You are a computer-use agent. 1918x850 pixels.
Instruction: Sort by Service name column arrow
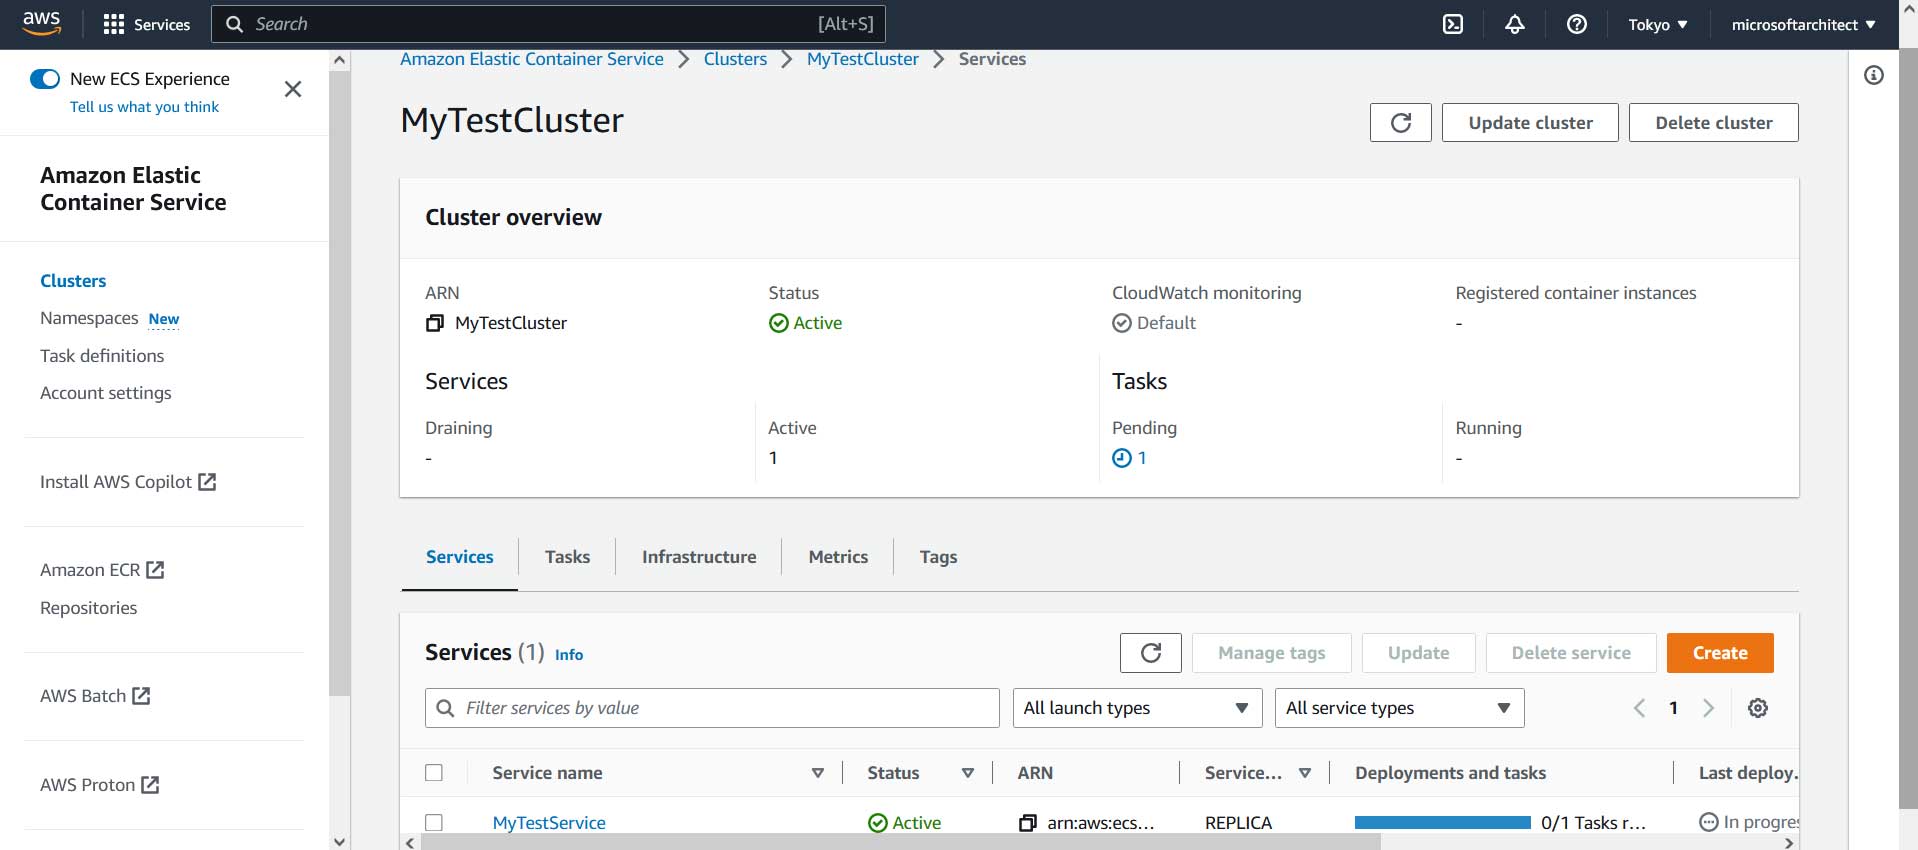coord(818,773)
